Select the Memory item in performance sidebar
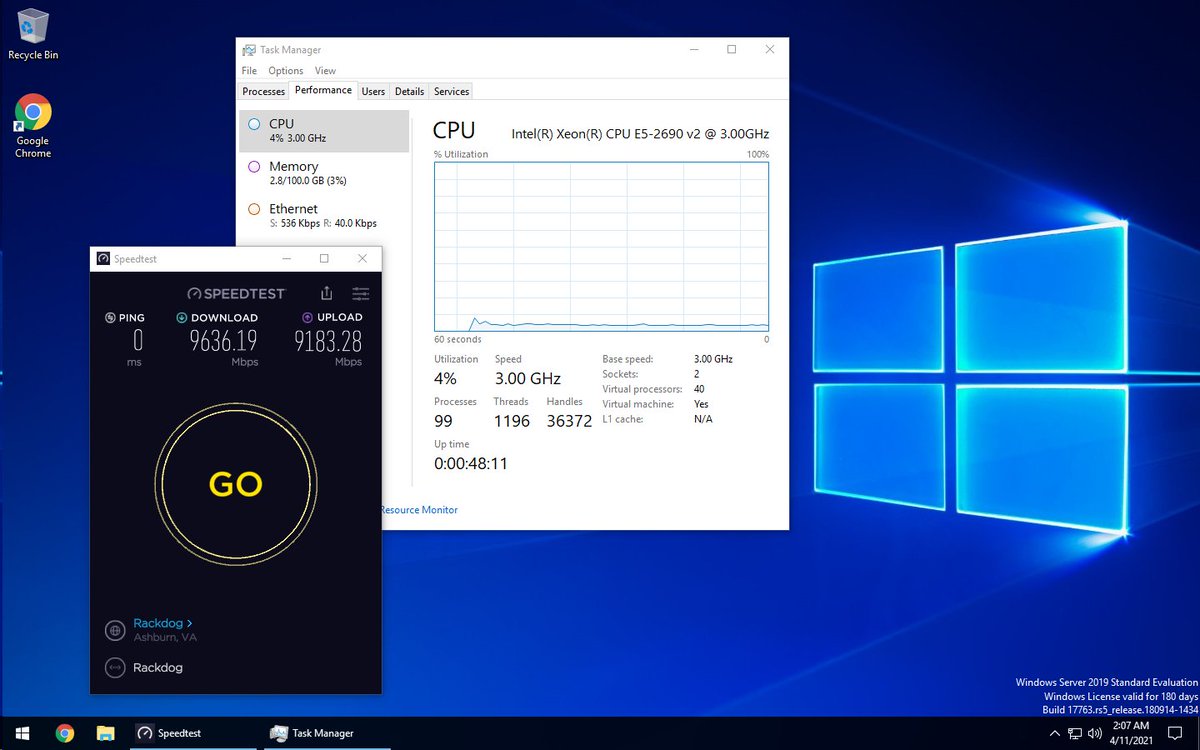This screenshot has height=750, width=1200. tap(324, 173)
